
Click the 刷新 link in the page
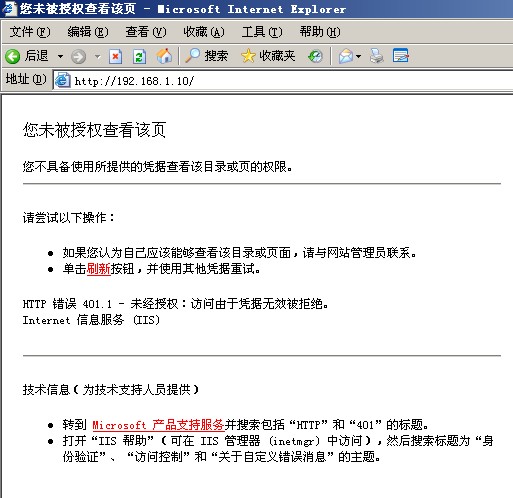click(x=99, y=269)
